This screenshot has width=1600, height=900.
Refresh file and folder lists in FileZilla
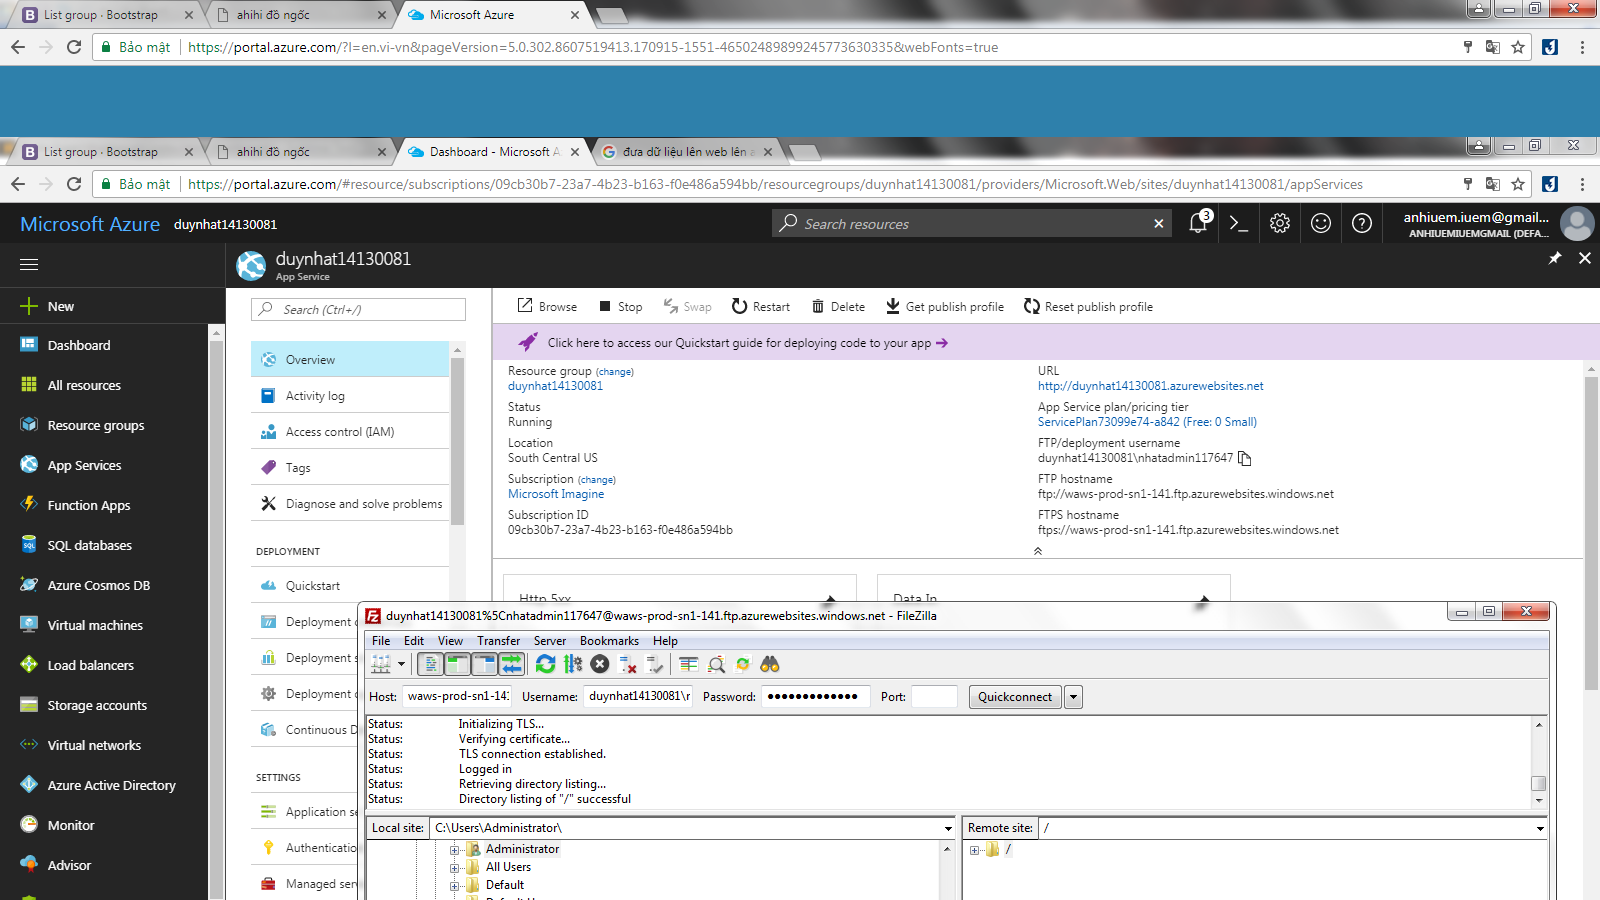[545, 664]
